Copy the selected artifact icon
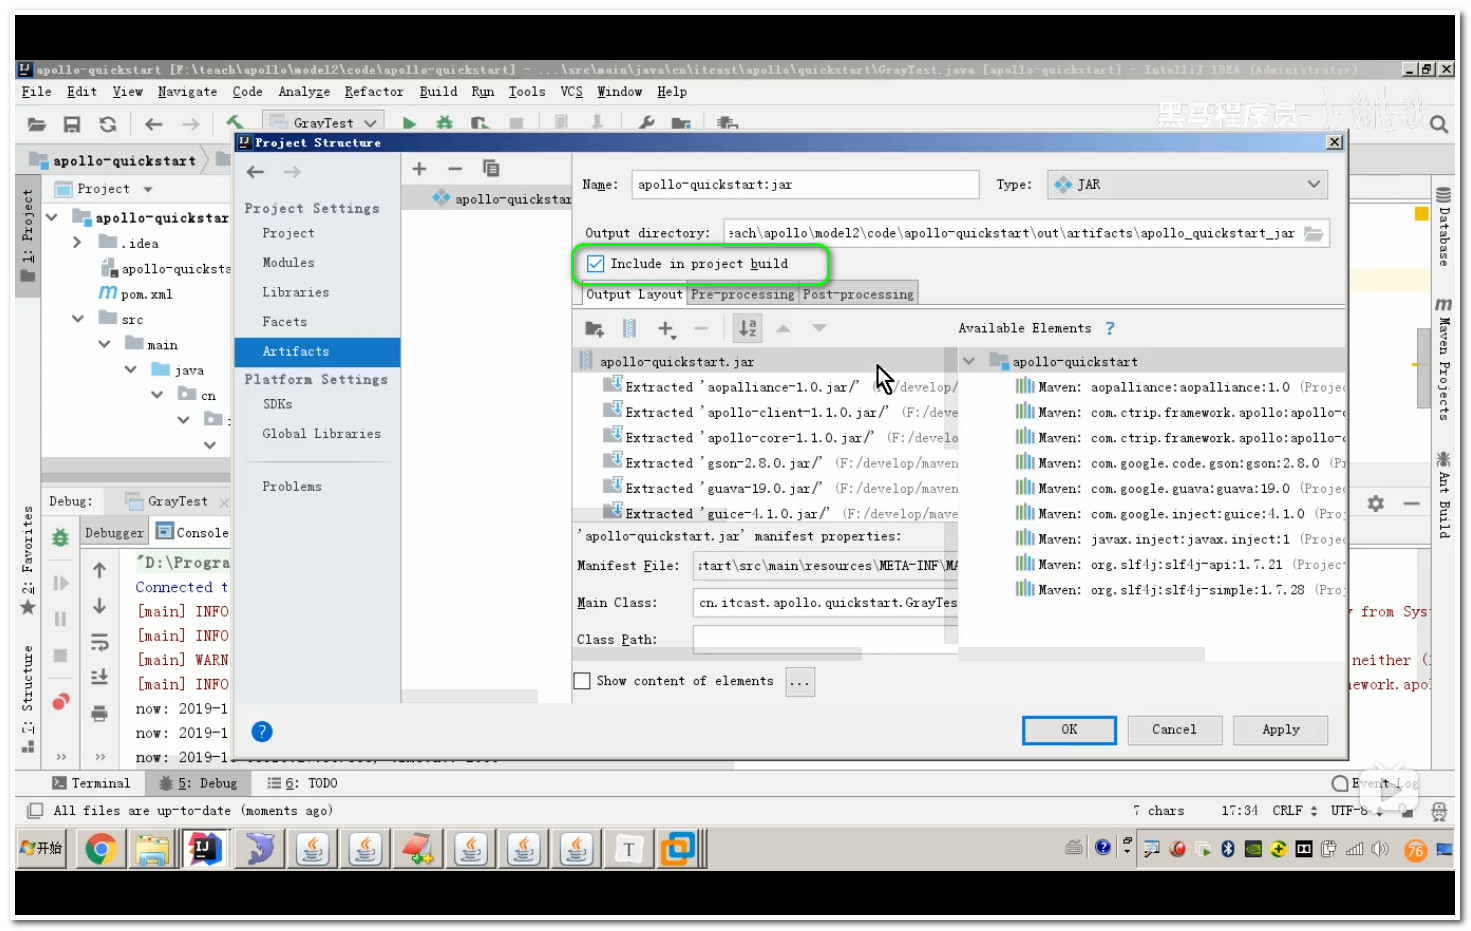1471x931 pixels. click(491, 169)
